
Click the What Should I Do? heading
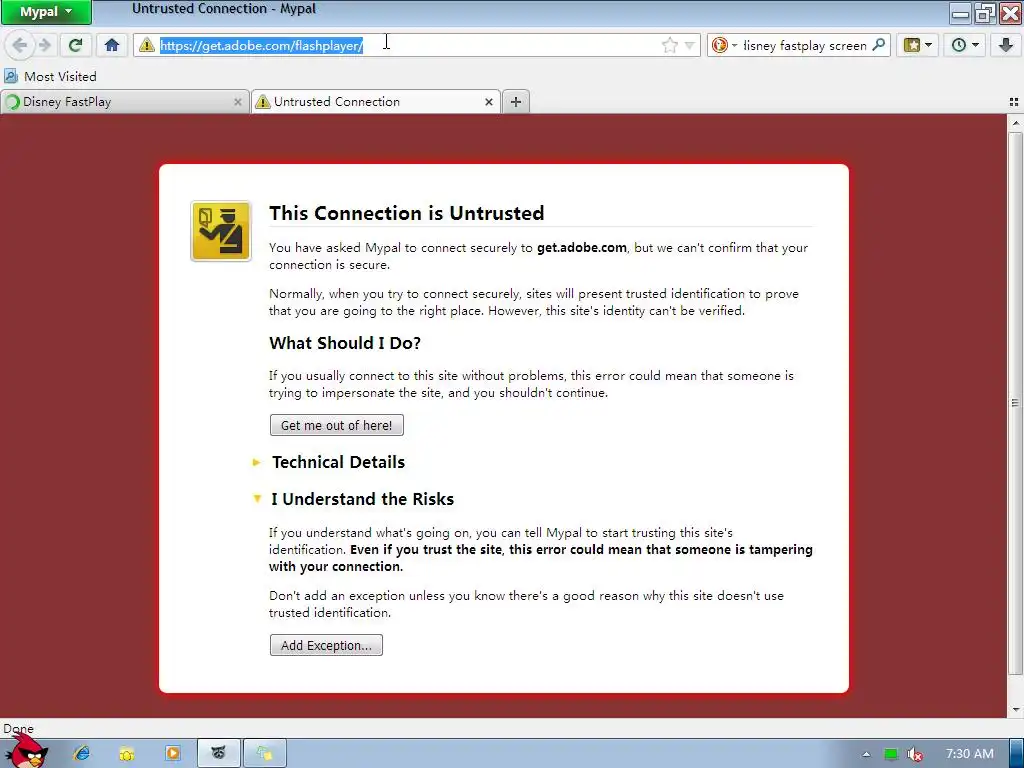[x=345, y=343]
